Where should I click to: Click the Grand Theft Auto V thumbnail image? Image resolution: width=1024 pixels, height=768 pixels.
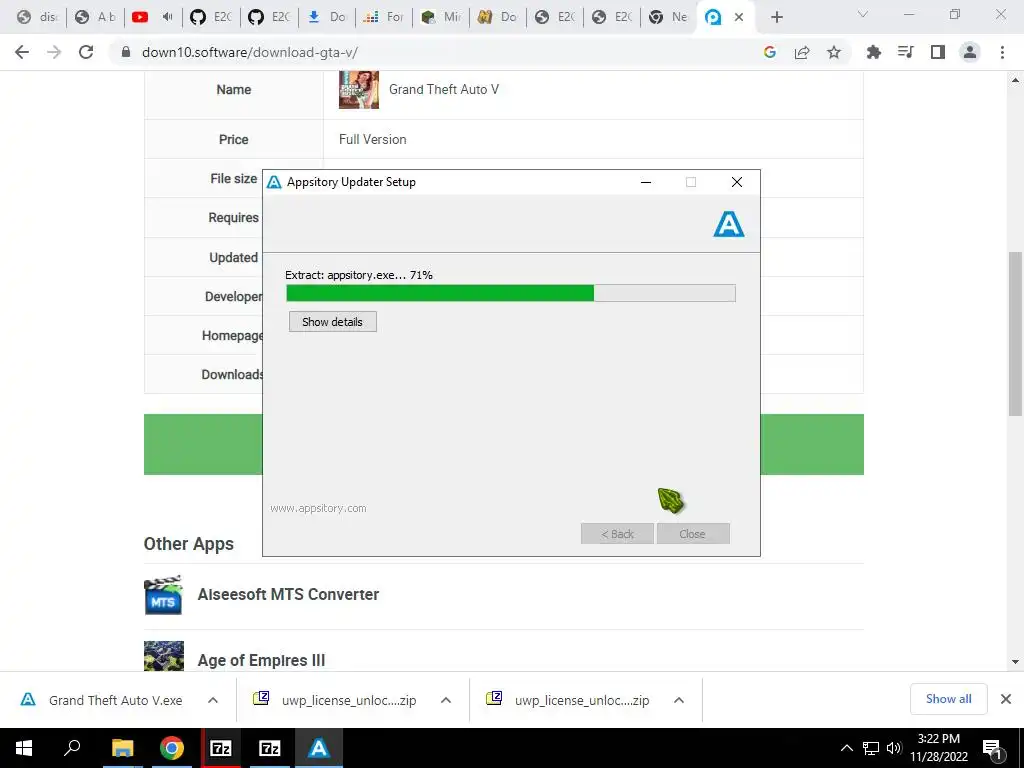(x=359, y=89)
